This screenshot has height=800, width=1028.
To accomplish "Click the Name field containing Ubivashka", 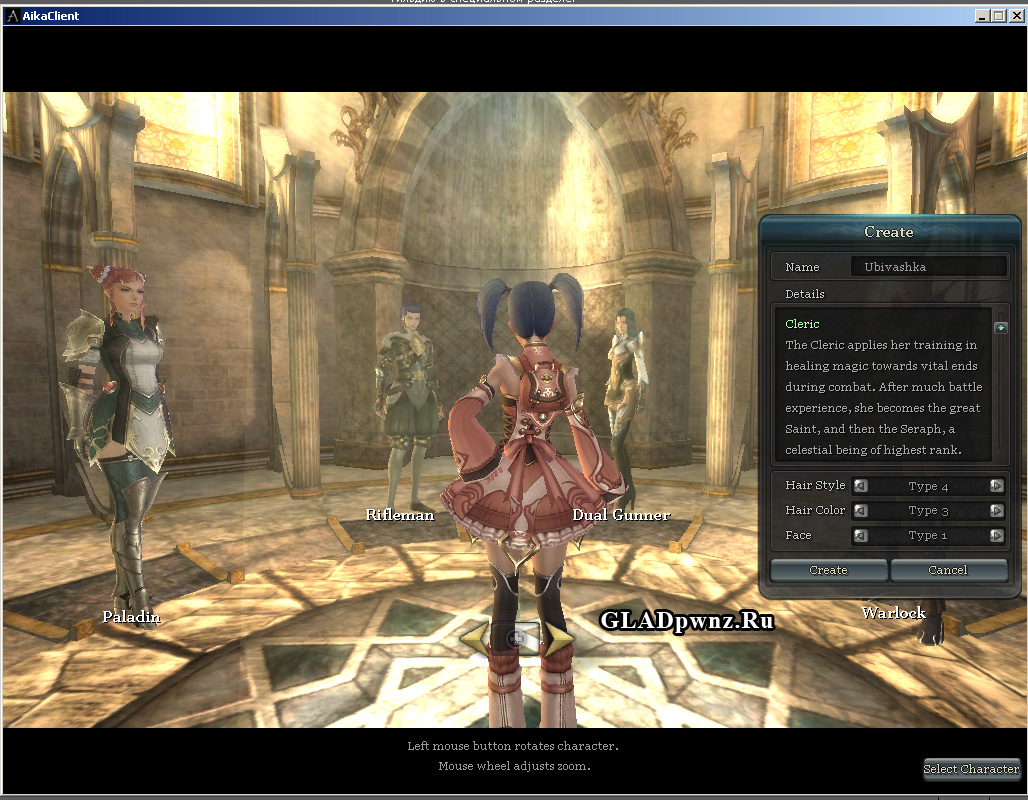I will tap(927, 267).
